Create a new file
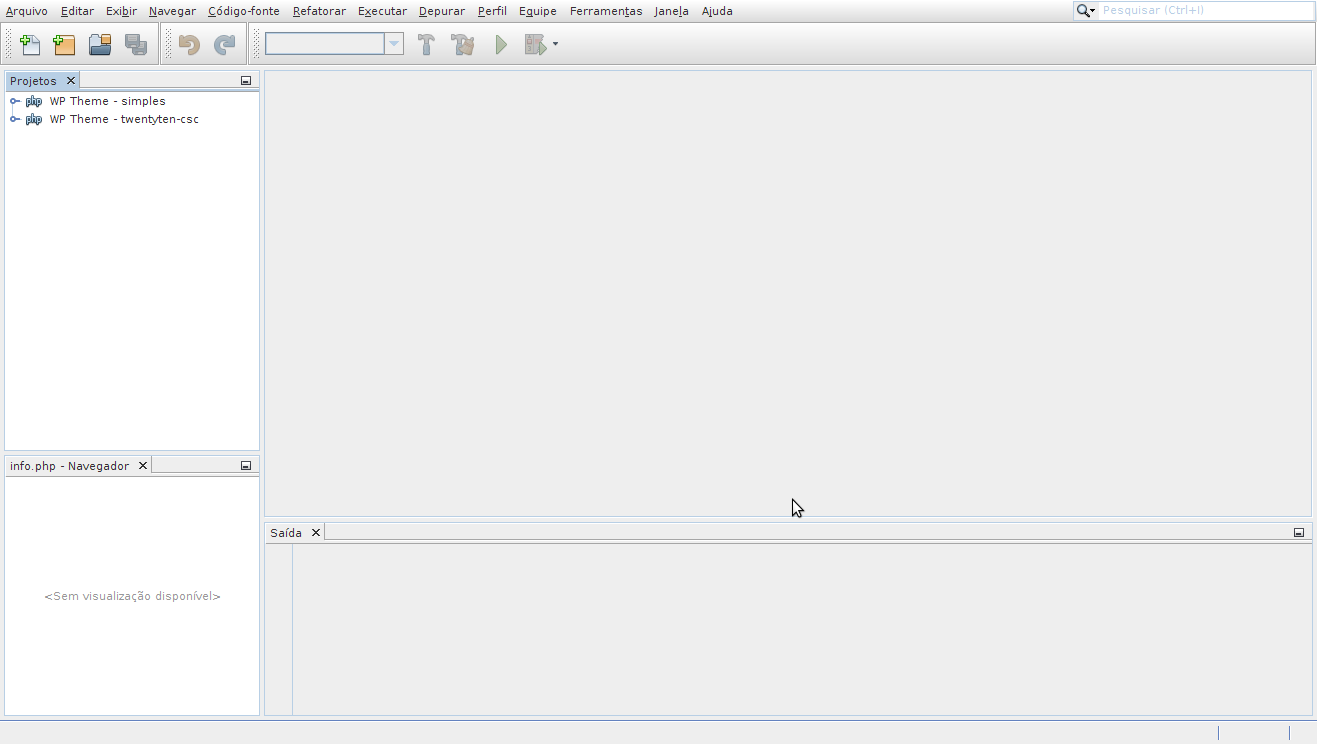The image size is (1317, 744). click(28, 44)
